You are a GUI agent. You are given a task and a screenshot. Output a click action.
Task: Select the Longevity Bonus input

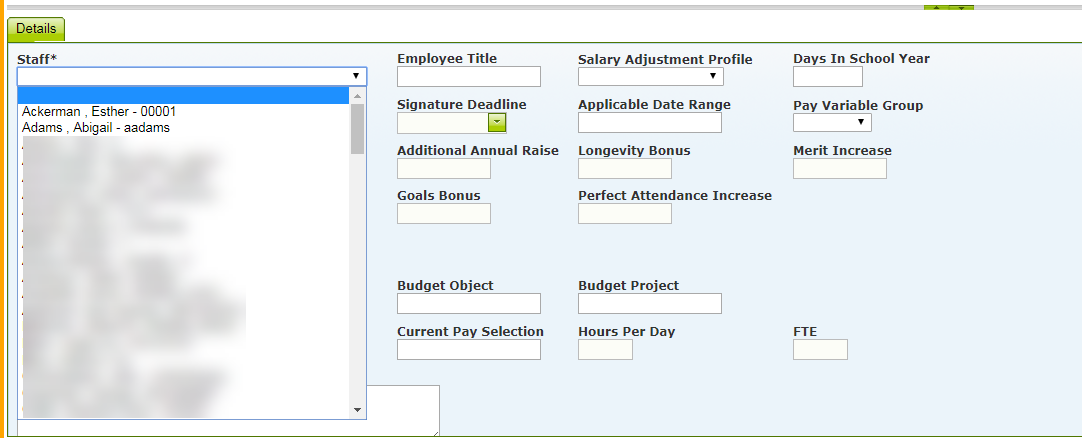coord(624,169)
